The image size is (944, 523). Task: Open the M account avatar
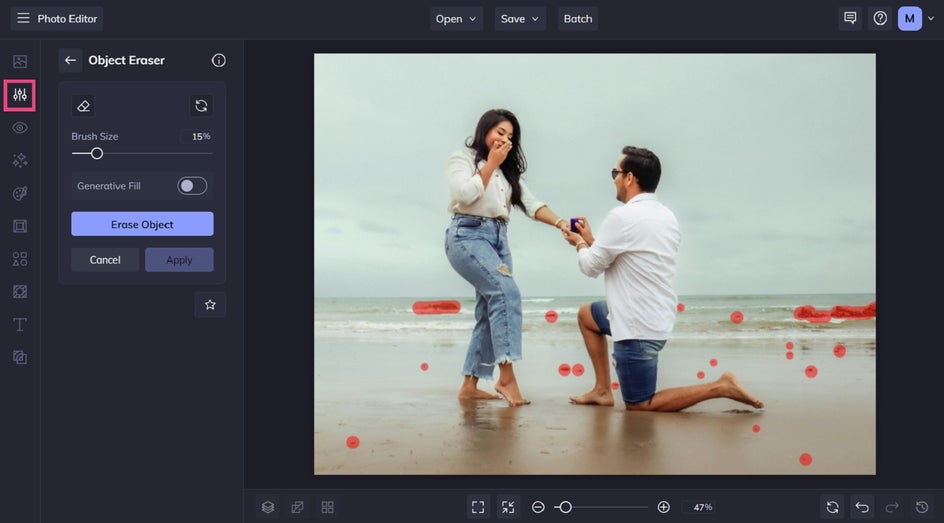click(x=910, y=19)
